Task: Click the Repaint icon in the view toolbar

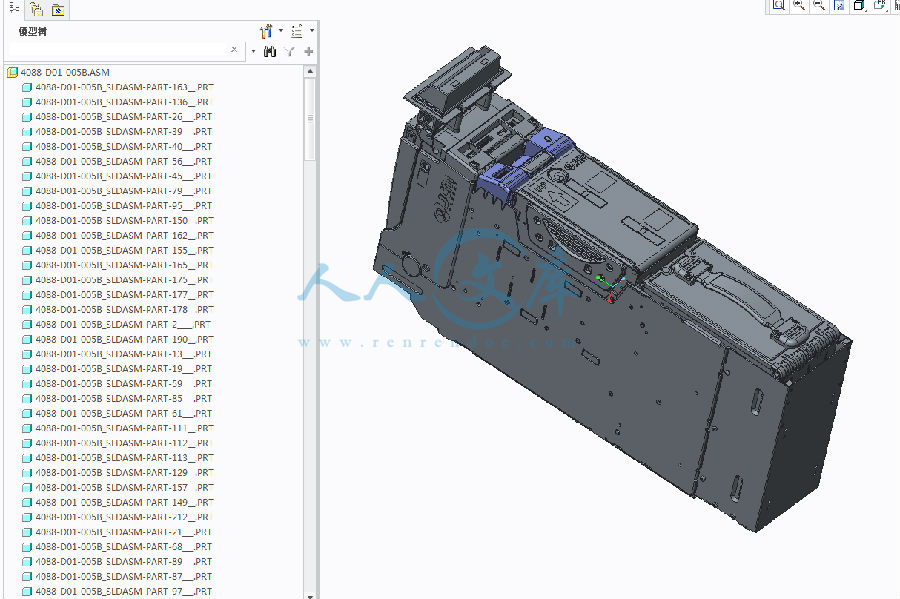Action: point(839,5)
